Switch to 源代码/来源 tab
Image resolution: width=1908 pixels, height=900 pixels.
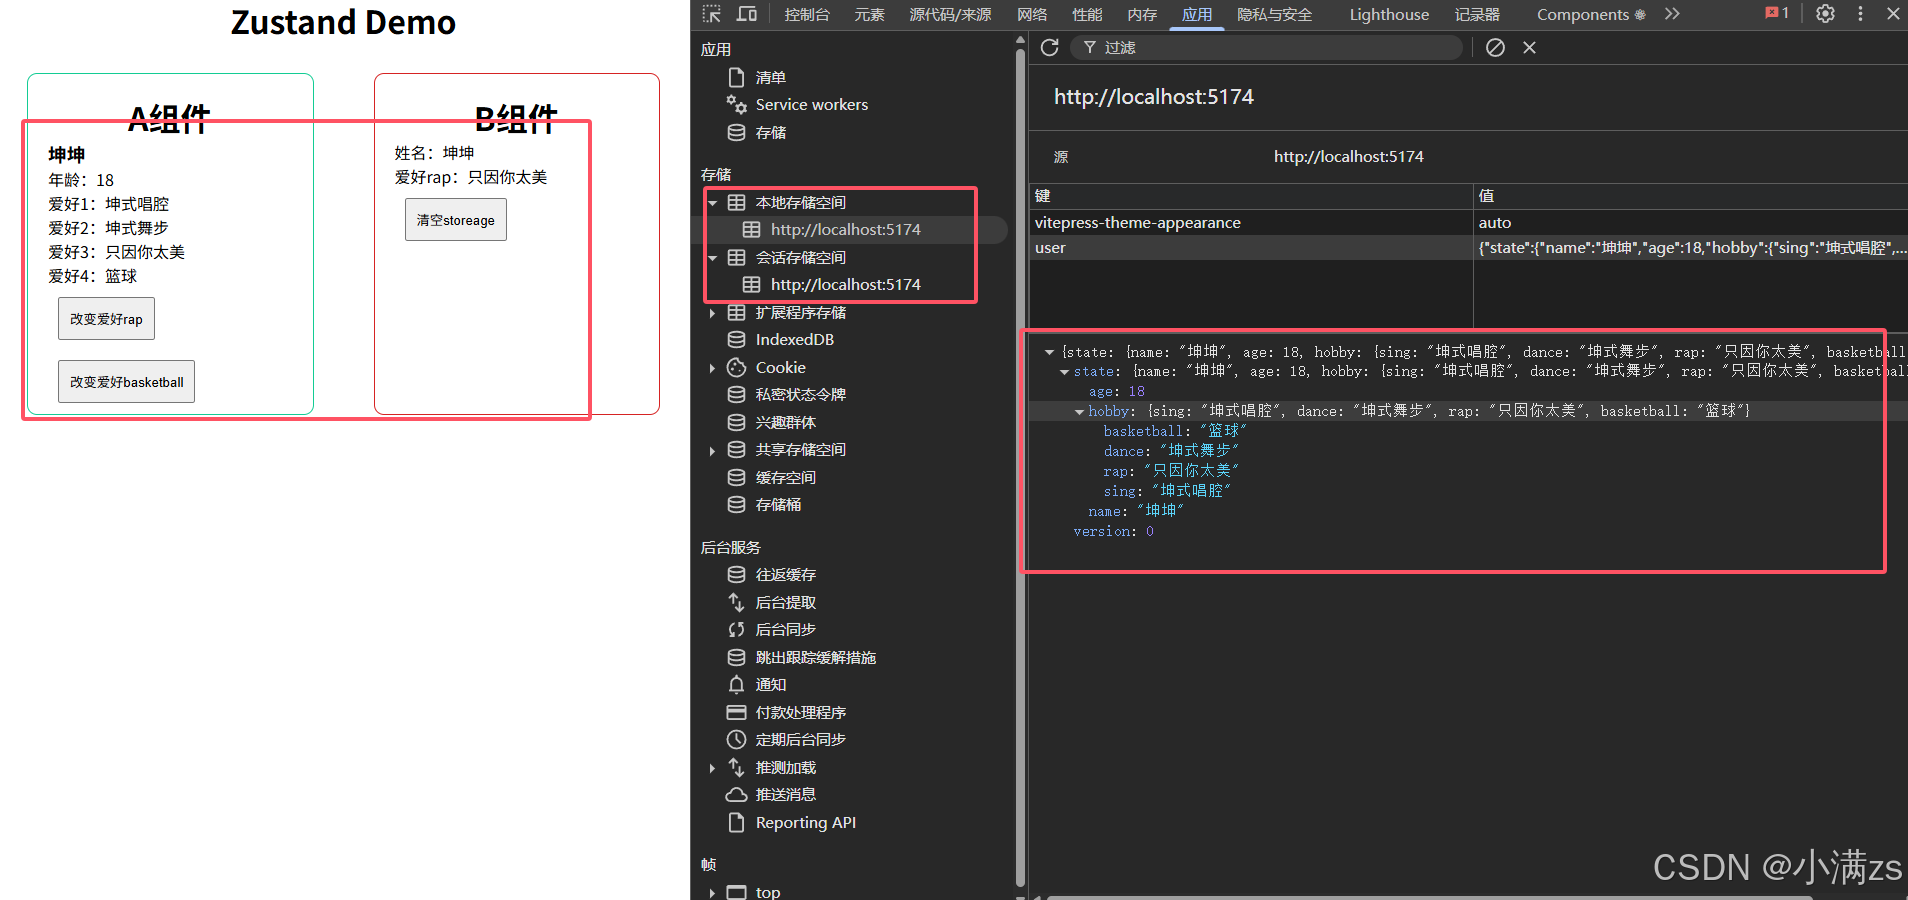click(950, 14)
